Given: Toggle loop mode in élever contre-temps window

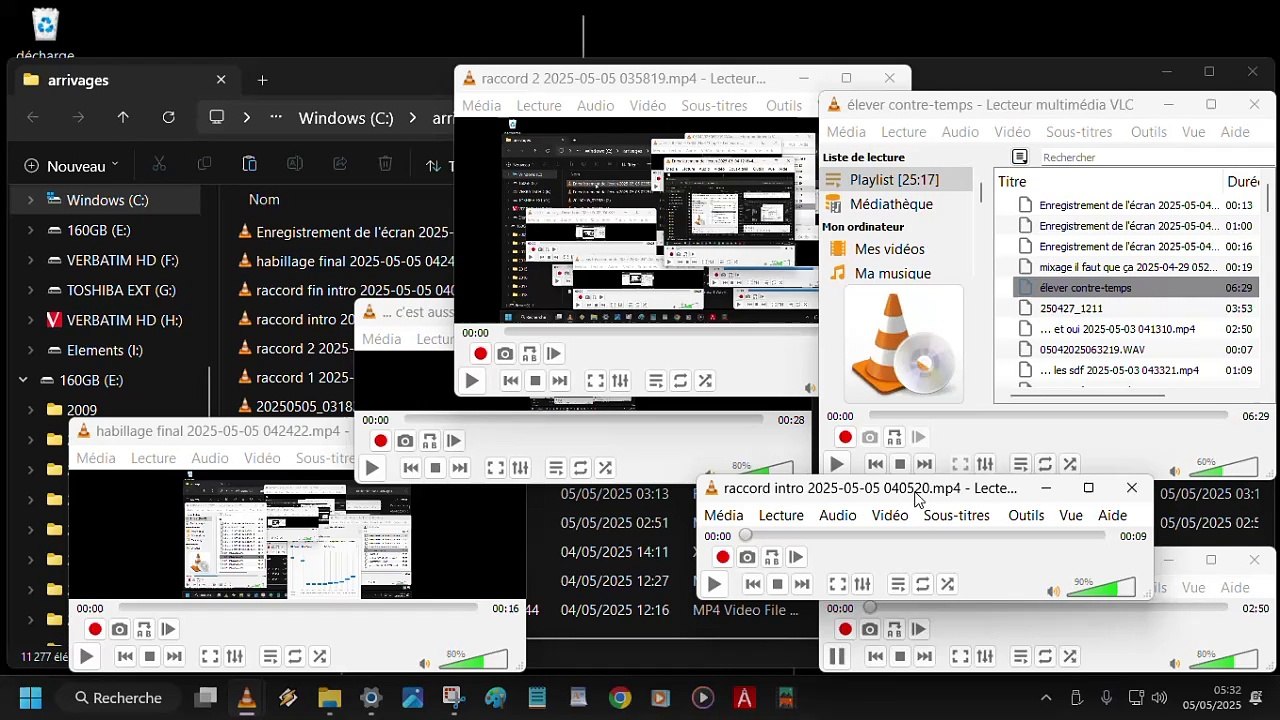Looking at the screenshot, I should coord(1045,464).
